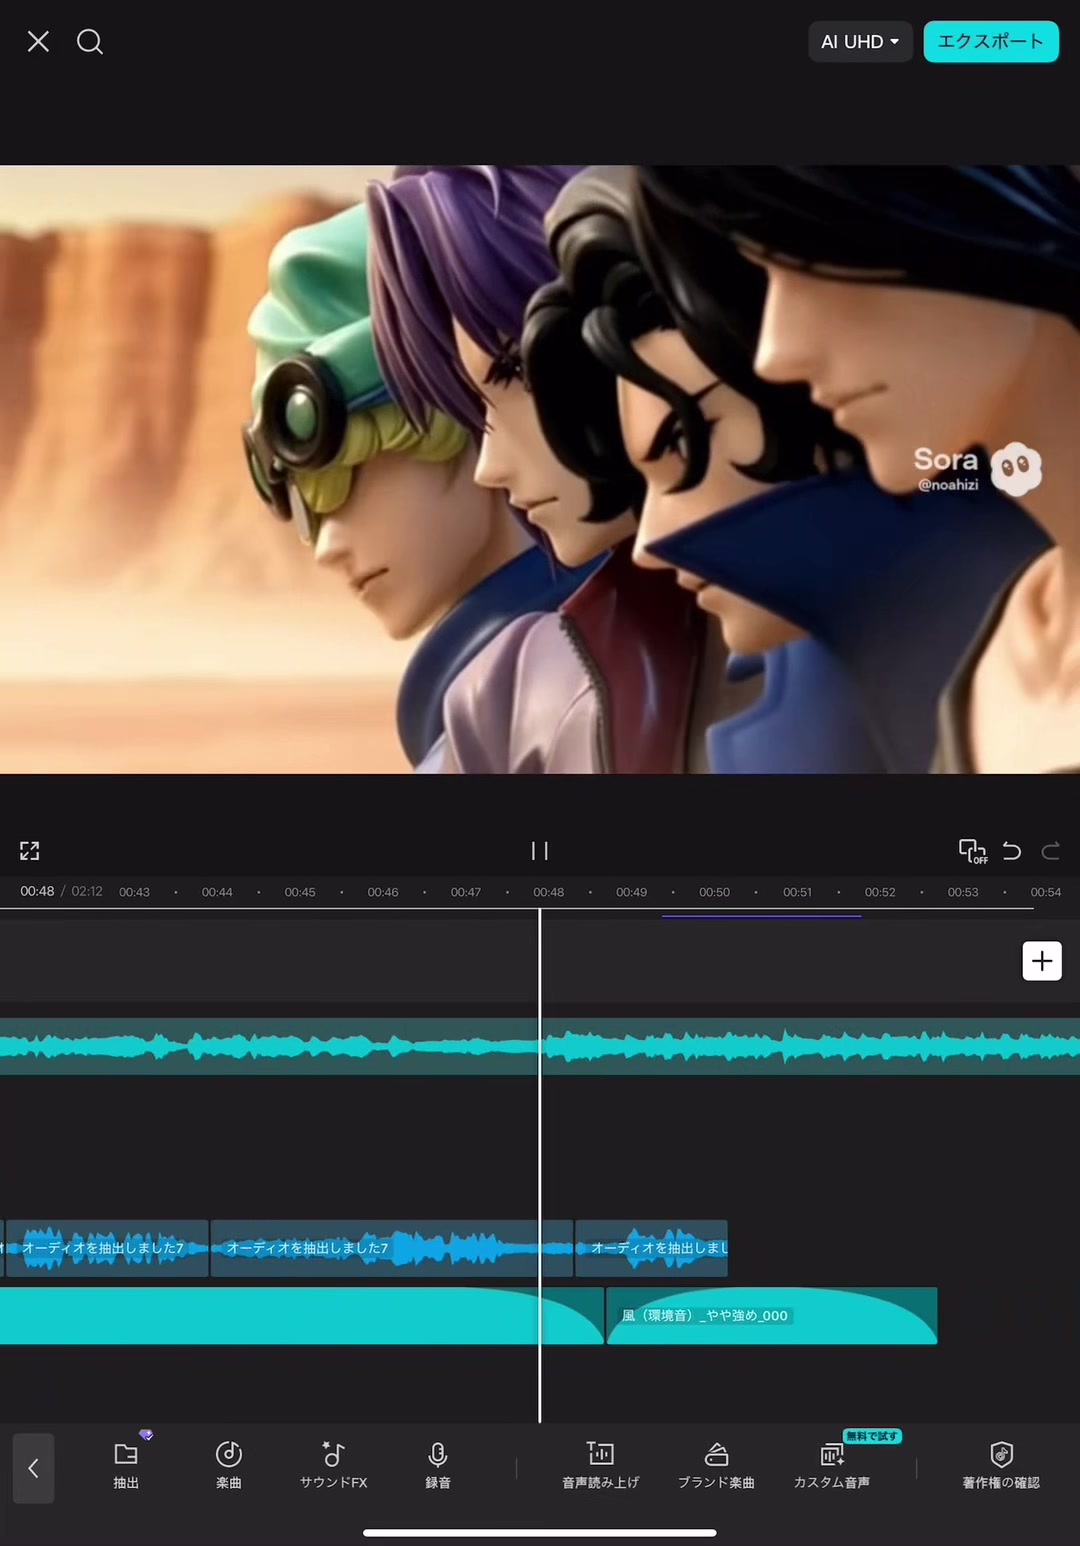The image size is (1080, 1546).
Task: Go back using the left chevron
Action: click(x=33, y=1468)
